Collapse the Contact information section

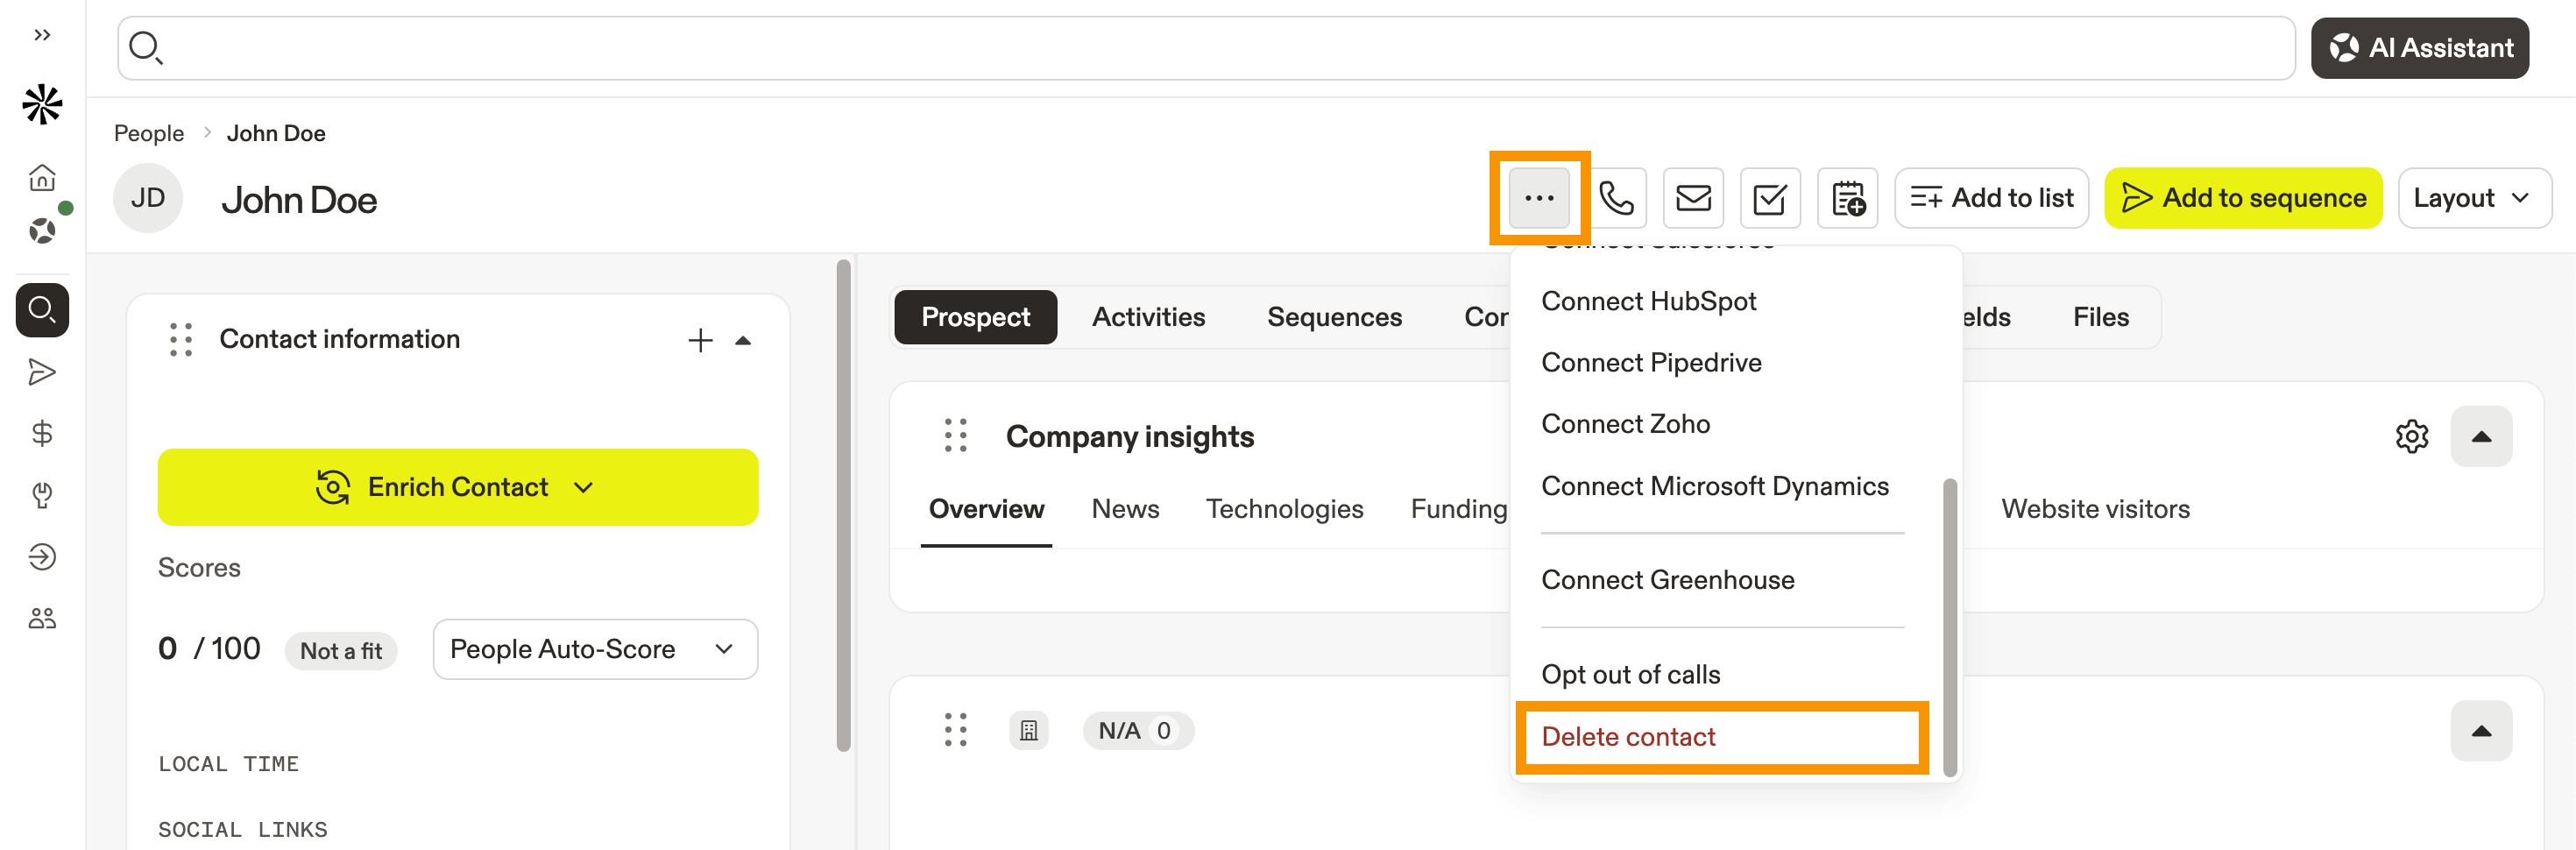pyautogui.click(x=743, y=340)
